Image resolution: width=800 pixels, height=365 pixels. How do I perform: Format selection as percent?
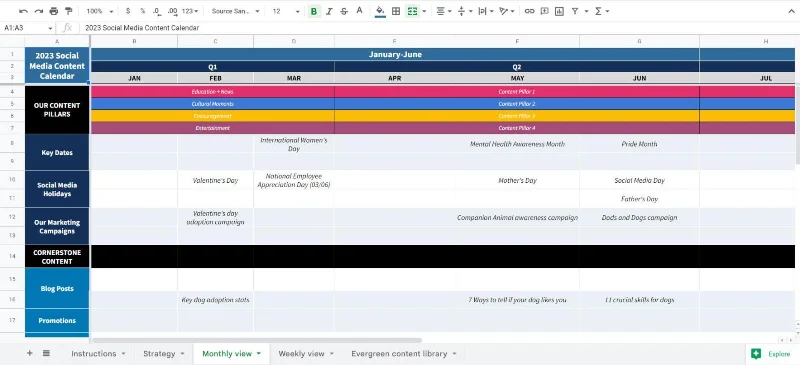pyautogui.click(x=142, y=11)
